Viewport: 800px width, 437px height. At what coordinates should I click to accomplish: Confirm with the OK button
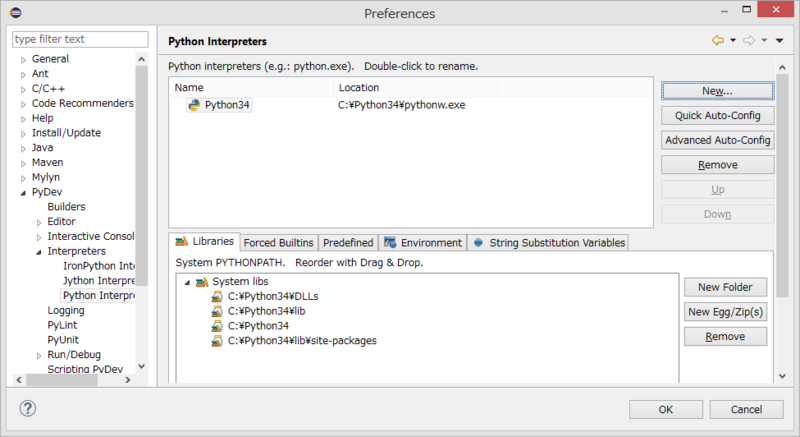(x=665, y=409)
